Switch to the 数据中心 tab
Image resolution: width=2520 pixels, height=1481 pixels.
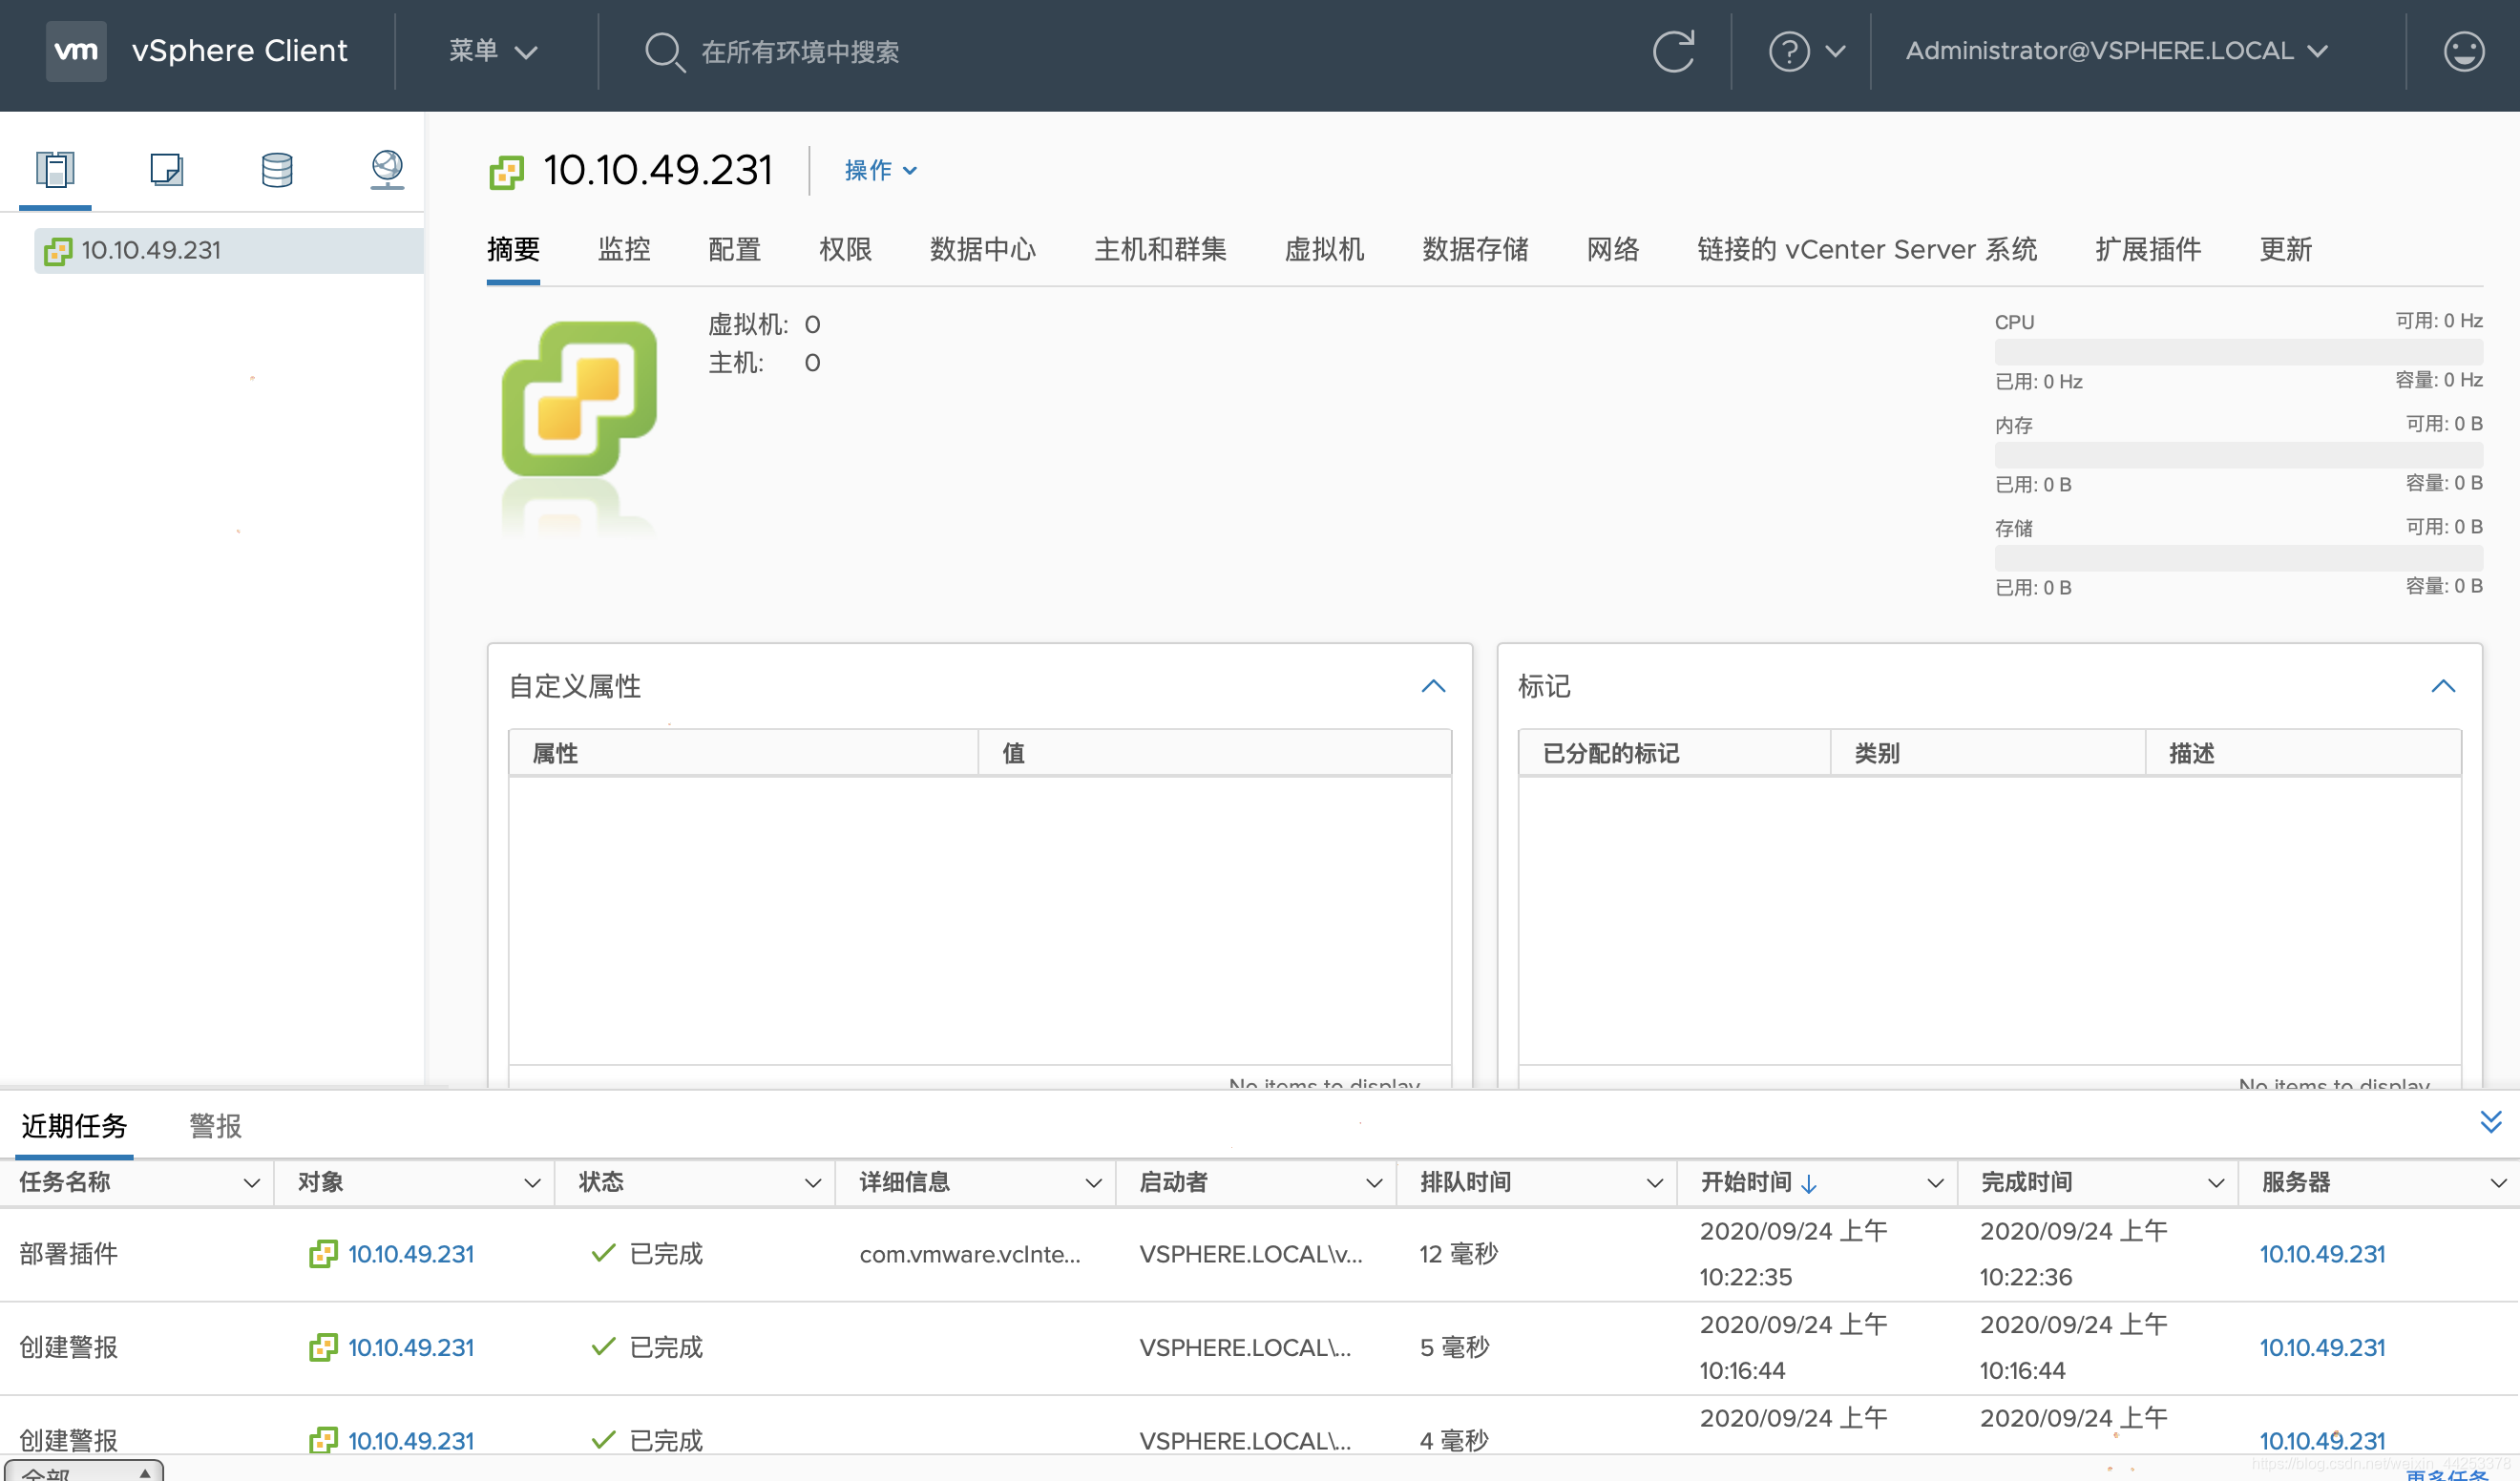983,249
